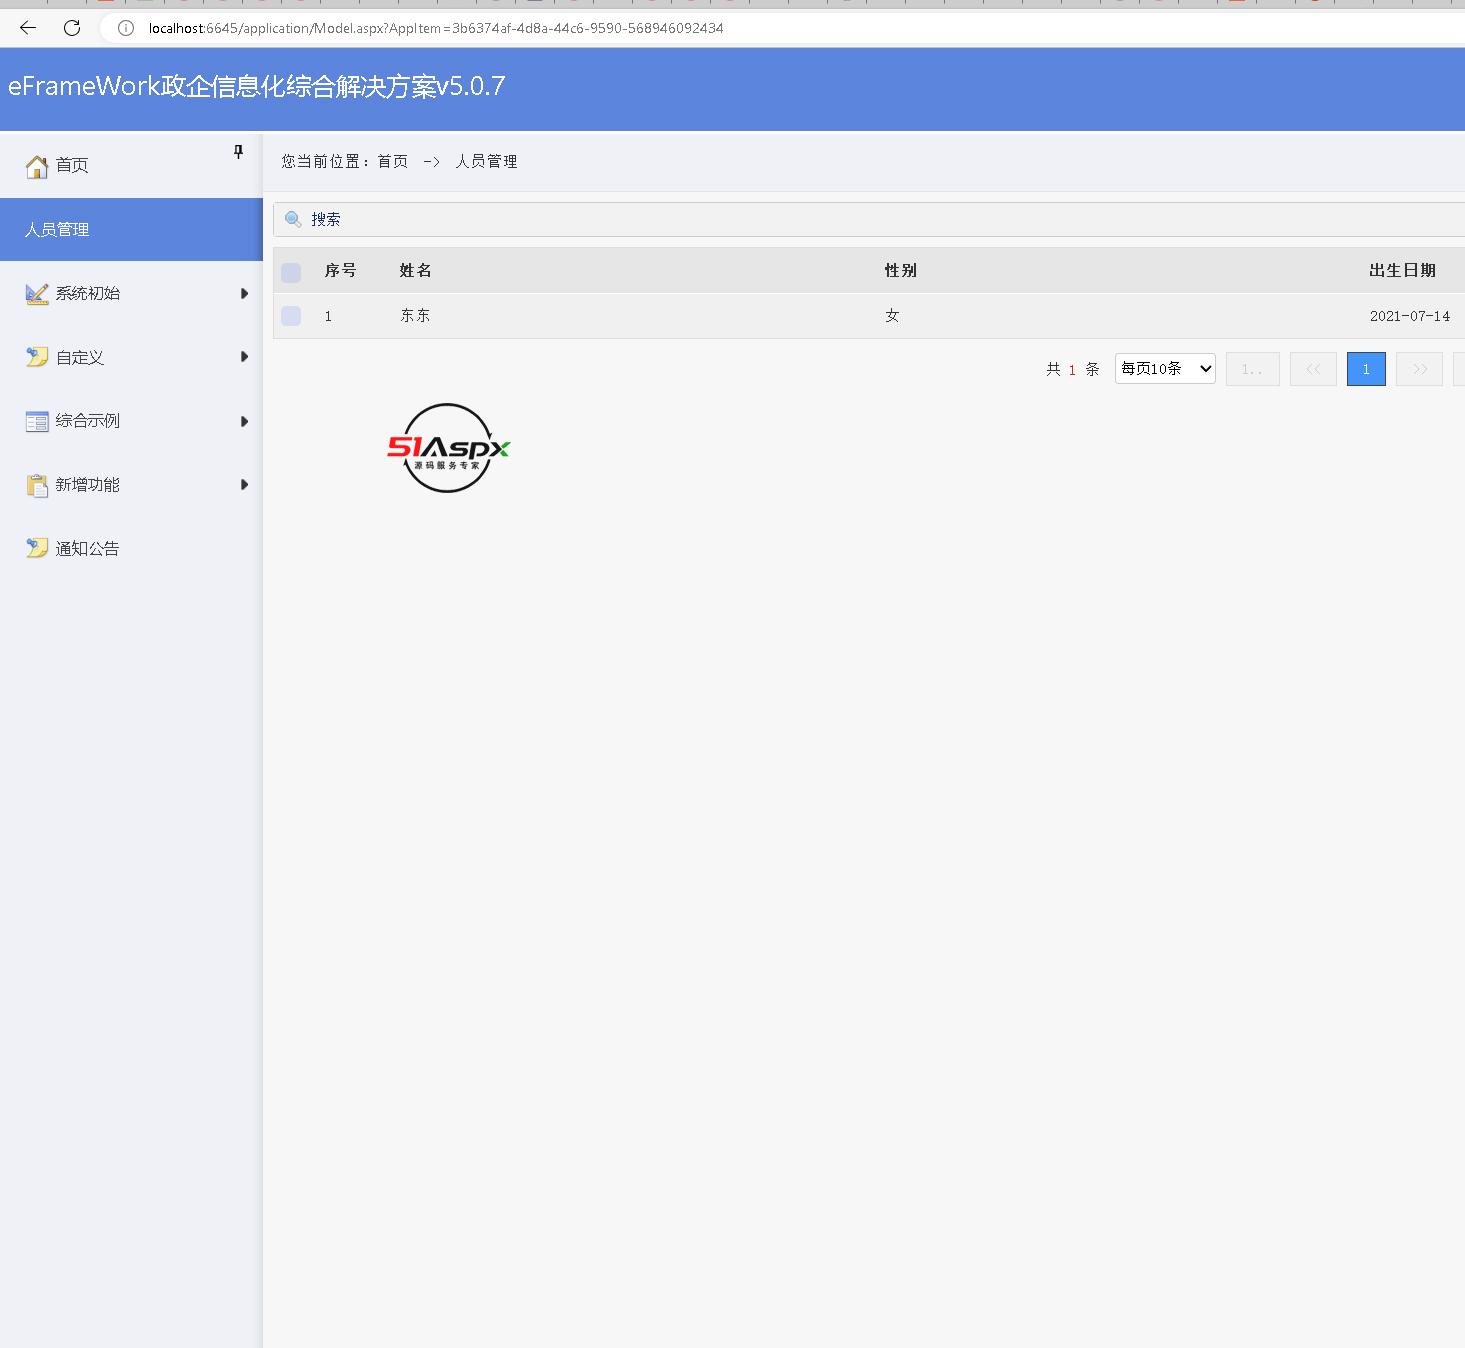Viewport: 1465px width, 1348px height.
Task: Click the previous page << button
Action: (1313, 369)
